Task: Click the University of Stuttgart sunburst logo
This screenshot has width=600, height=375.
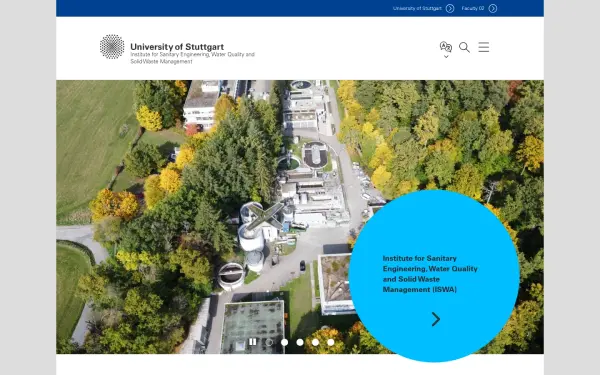Action: pos(112,47)
